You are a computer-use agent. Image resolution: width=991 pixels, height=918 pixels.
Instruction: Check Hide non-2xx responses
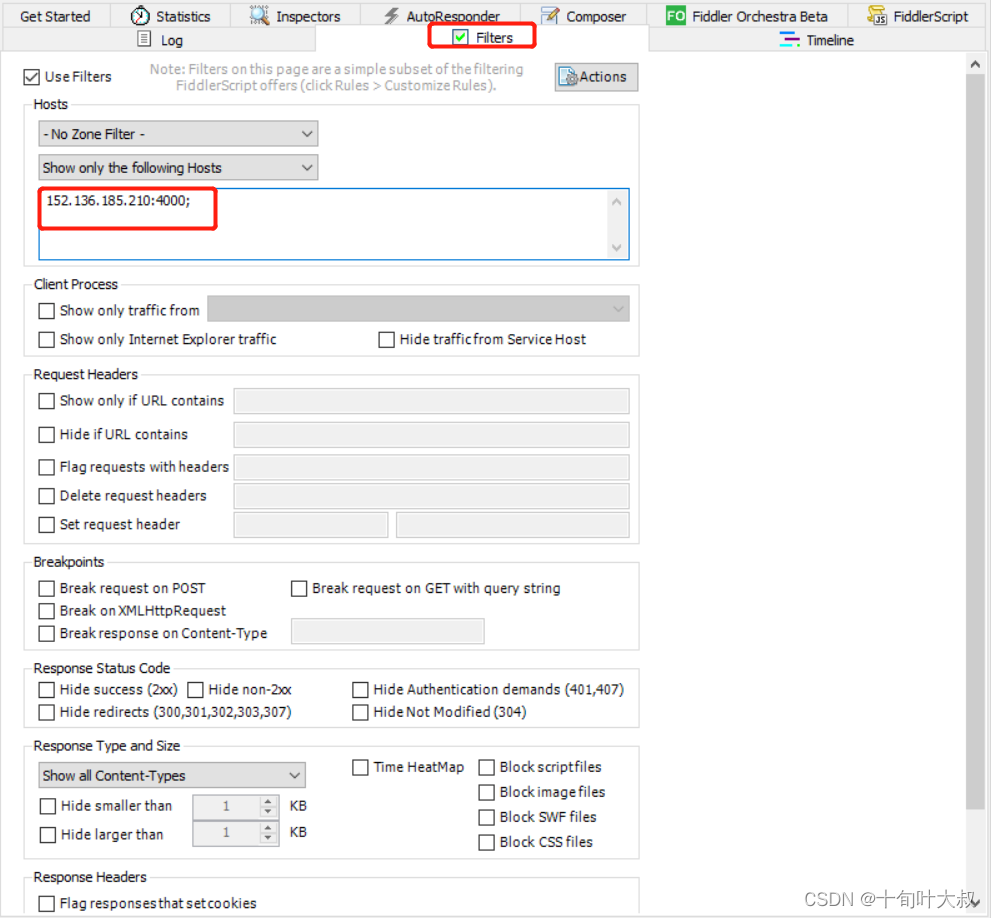195,690
